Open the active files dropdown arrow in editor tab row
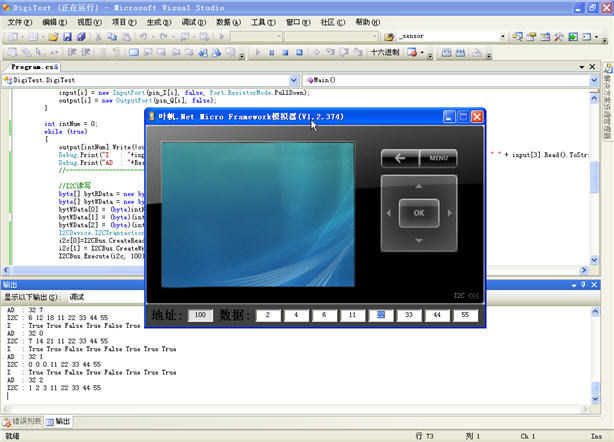Viewport: 614px width, 442px height. click(582, 67)
